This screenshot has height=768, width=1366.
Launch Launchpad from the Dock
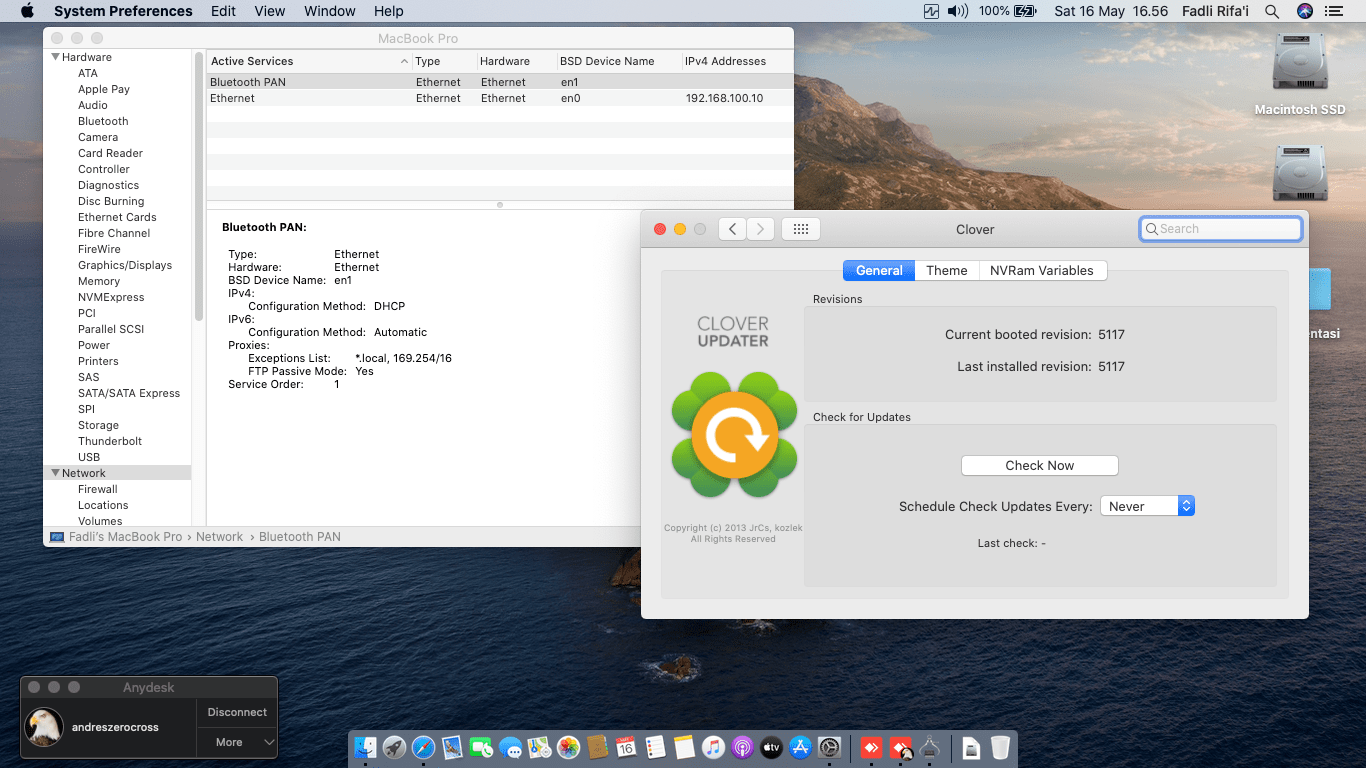tap(395, 747)
